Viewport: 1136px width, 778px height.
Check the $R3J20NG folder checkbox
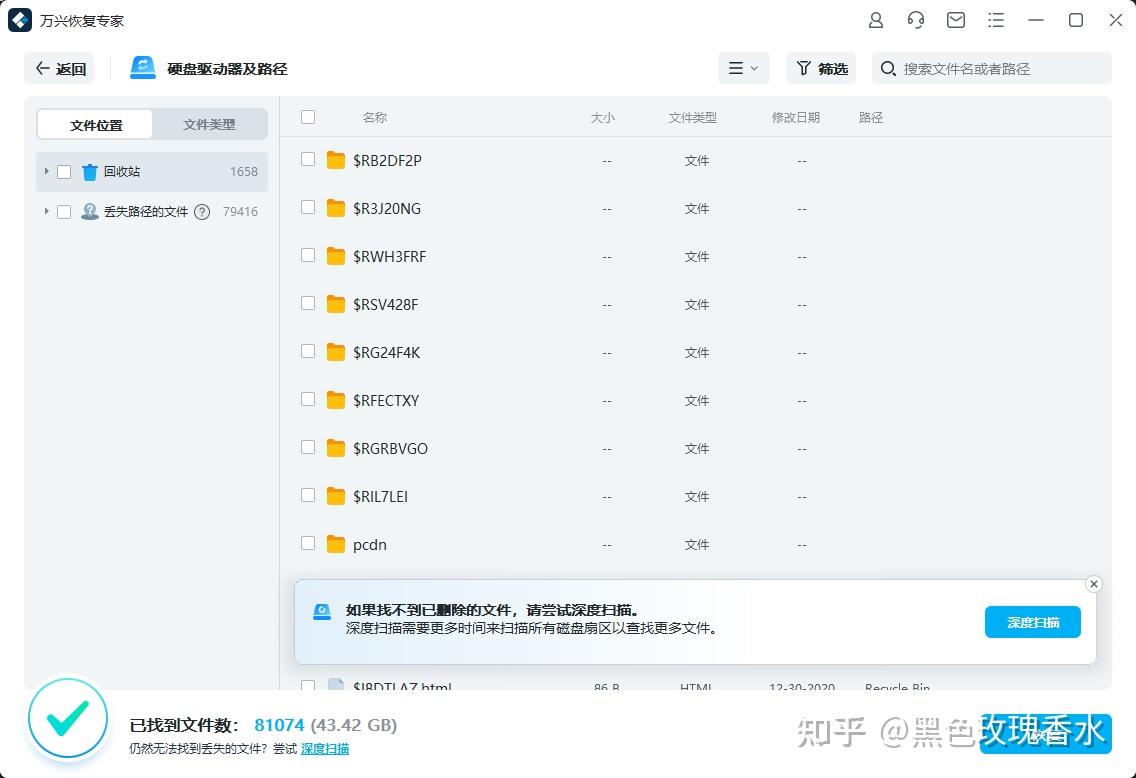pyautogui.click(x=308, y=207)
